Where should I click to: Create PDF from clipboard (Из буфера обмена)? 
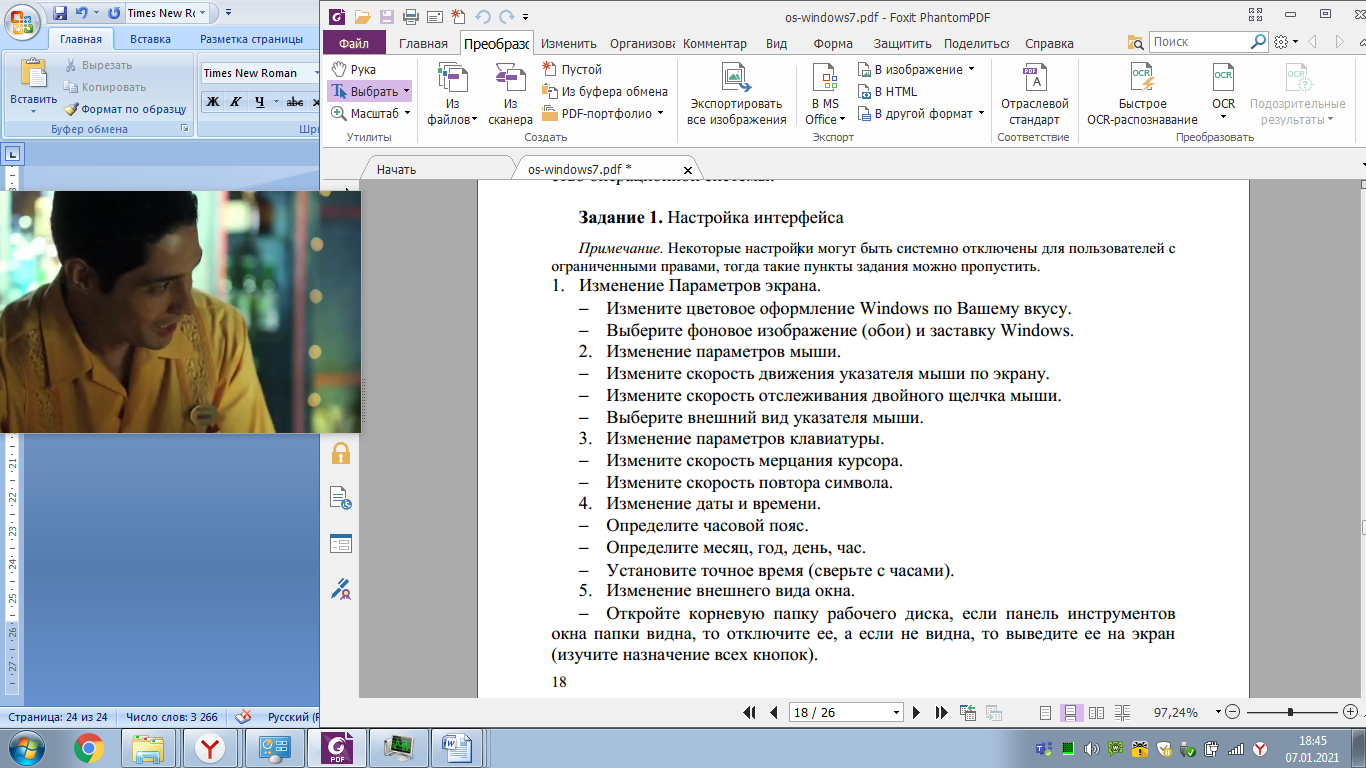click(x=605, y=91)
